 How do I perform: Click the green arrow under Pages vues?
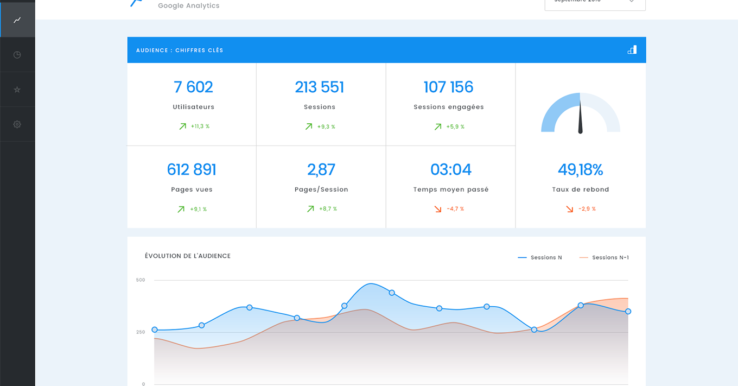tap(181, 209)
